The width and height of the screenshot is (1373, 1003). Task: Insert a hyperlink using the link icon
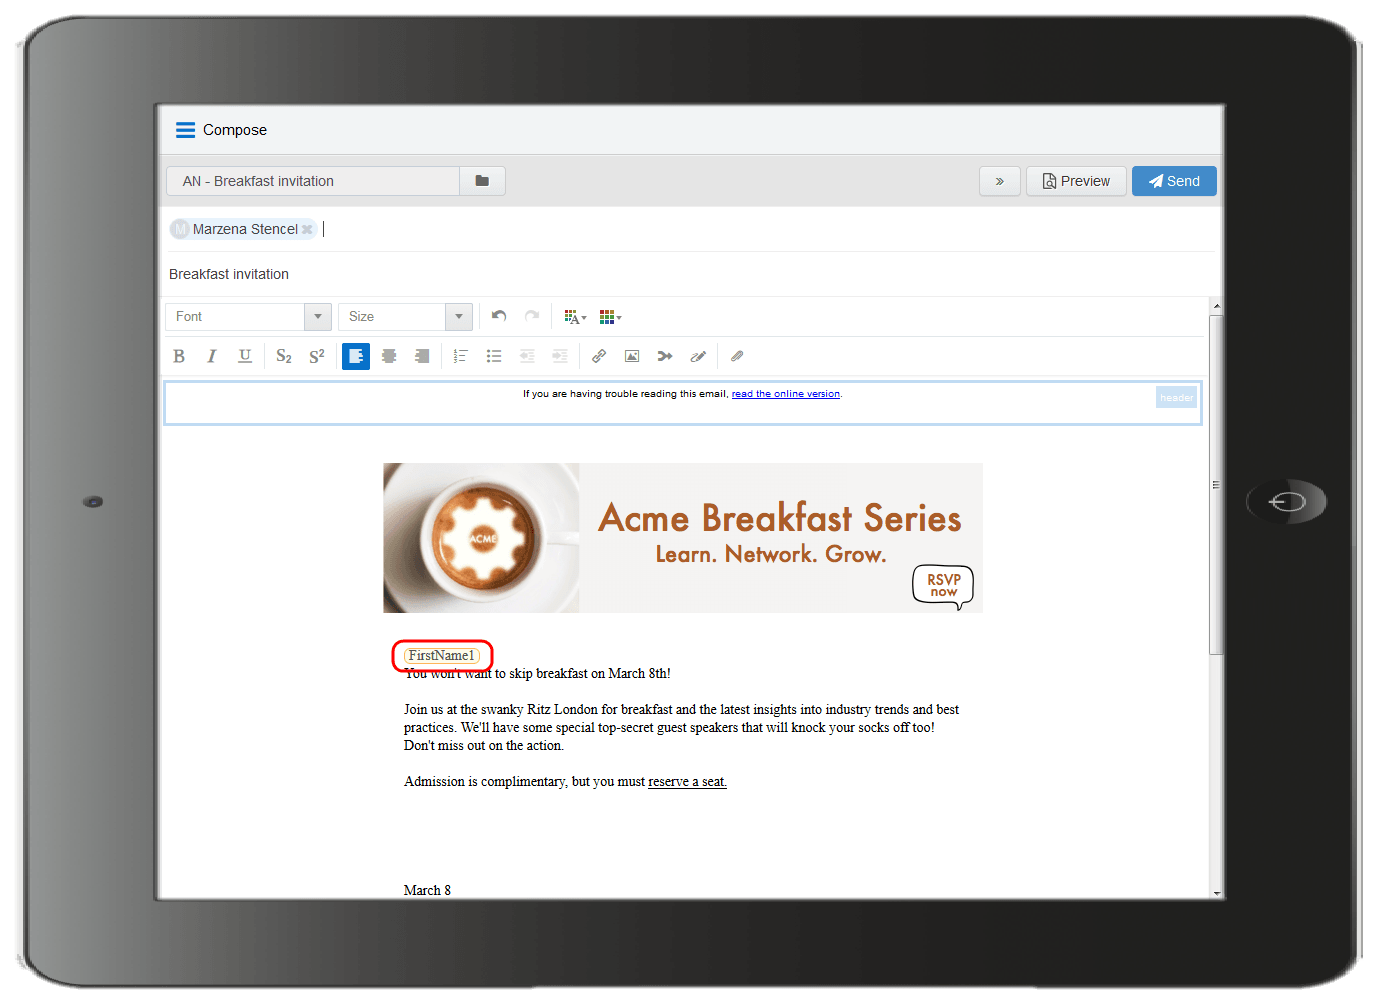[x=598, y=356]
